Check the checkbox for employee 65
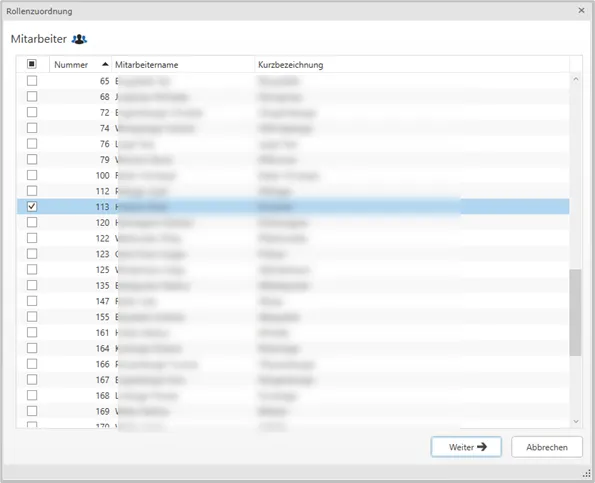The height and width of the screenshot is (483, 595). pyautogui.click(x=32, y=81)
